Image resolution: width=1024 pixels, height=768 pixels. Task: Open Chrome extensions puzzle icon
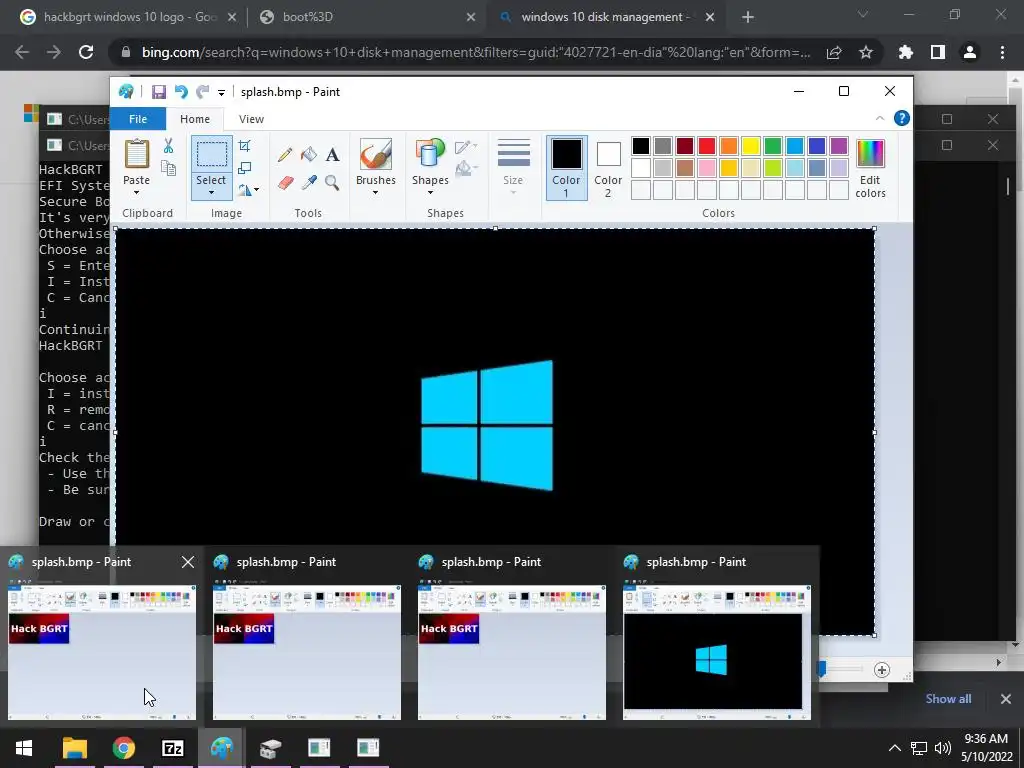tap(905, 52)
